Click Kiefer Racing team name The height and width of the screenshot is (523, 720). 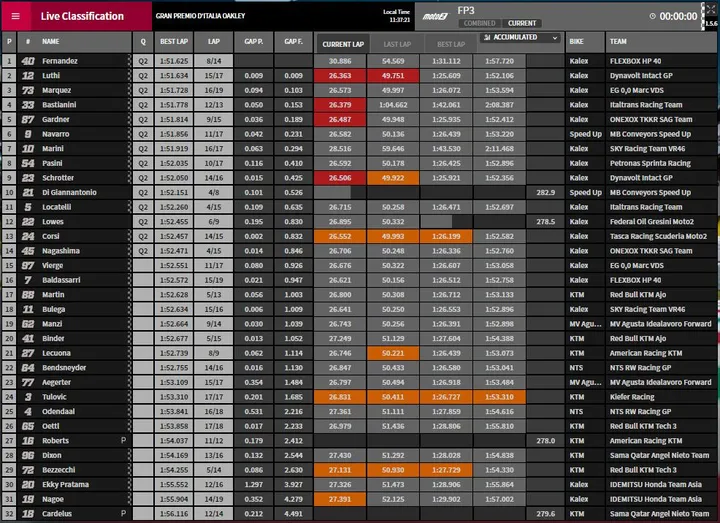632,397
